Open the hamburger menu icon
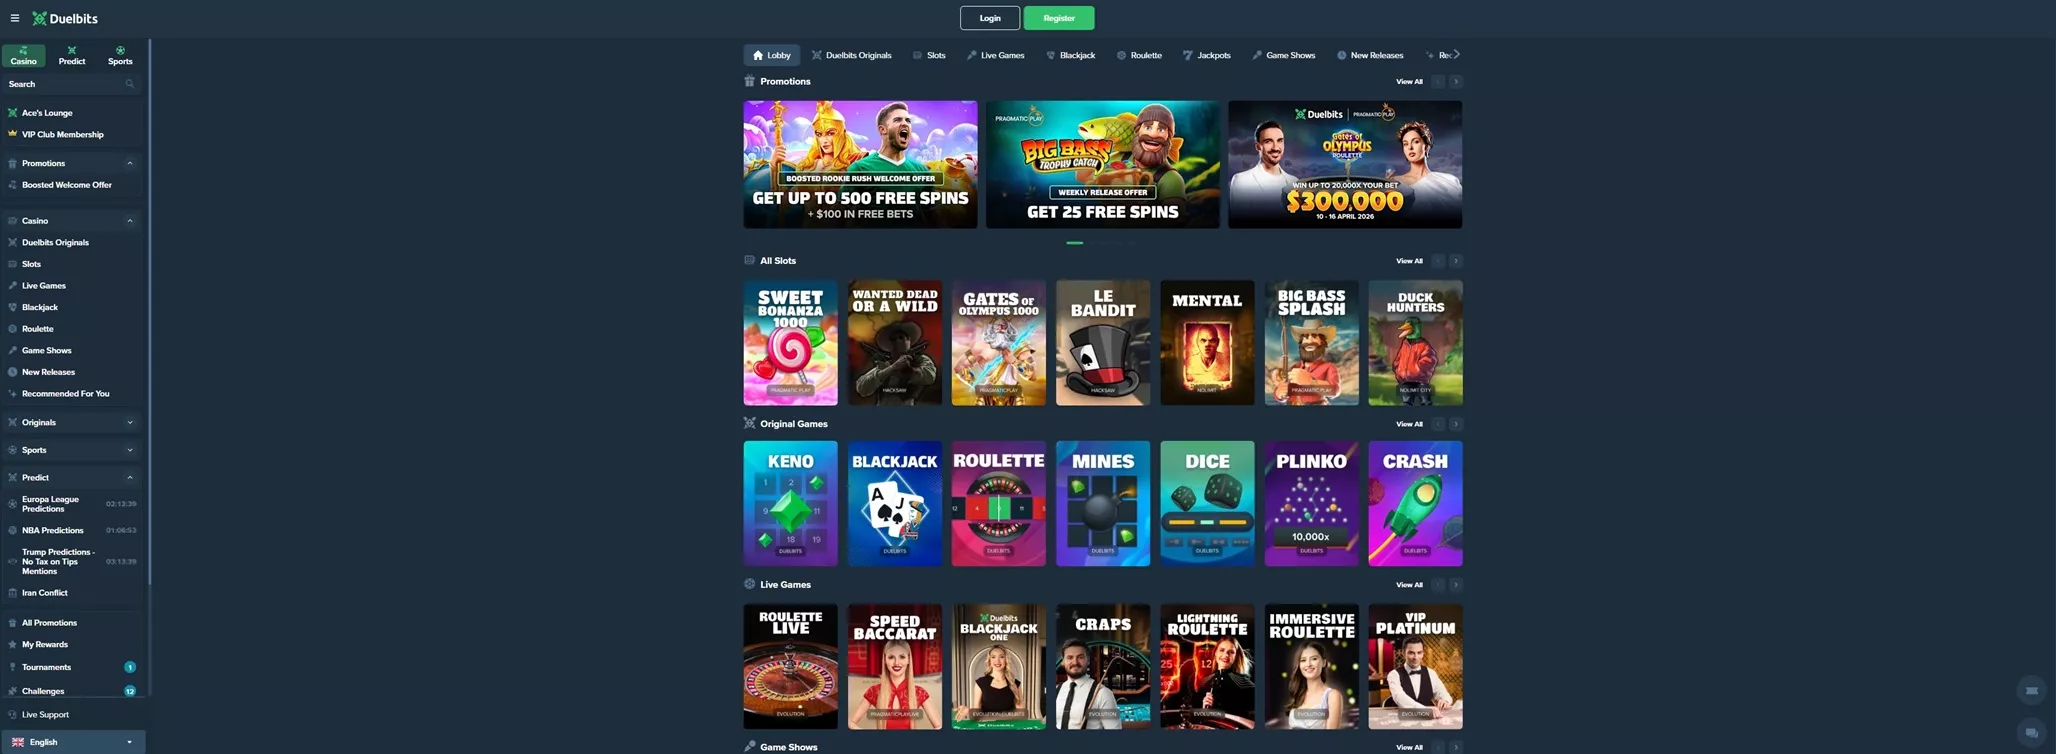 click(14, 18)
